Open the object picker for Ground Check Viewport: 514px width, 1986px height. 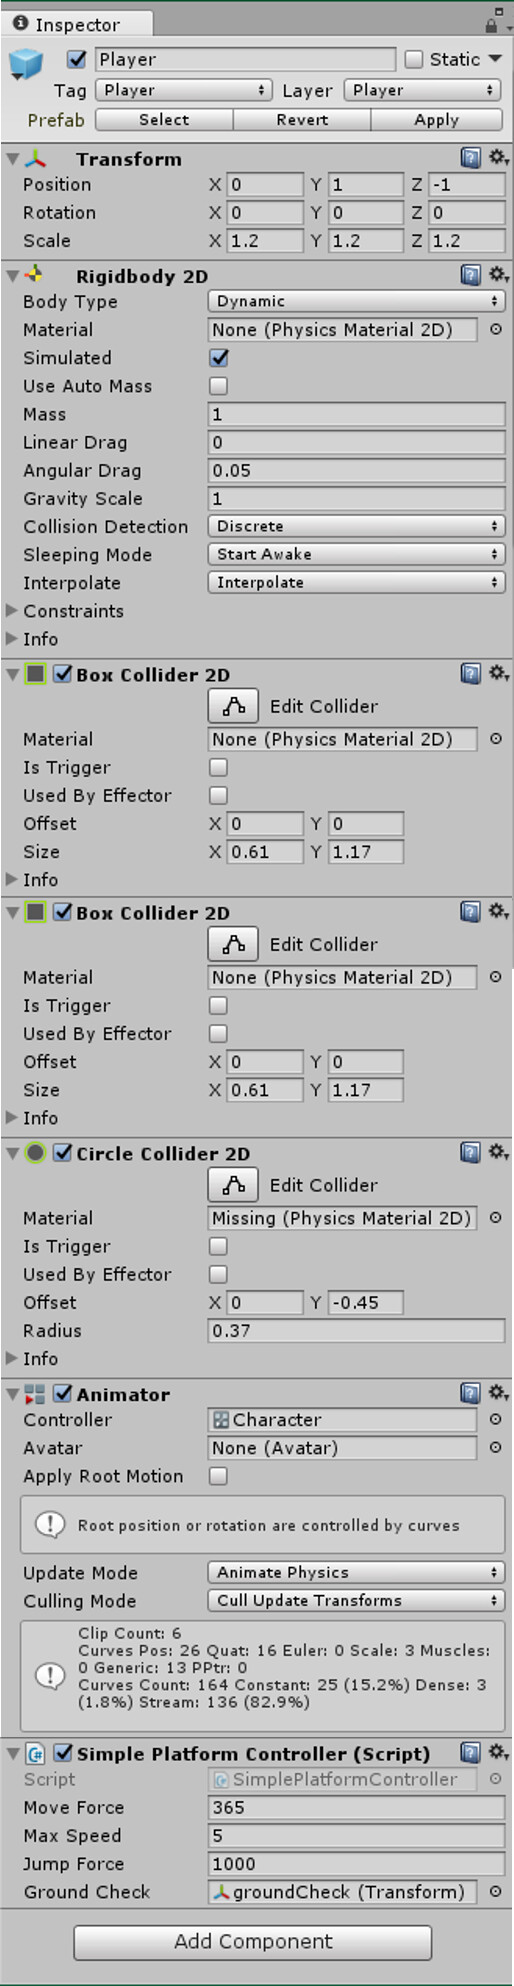pyautogui.click(x=495, y=1892)
